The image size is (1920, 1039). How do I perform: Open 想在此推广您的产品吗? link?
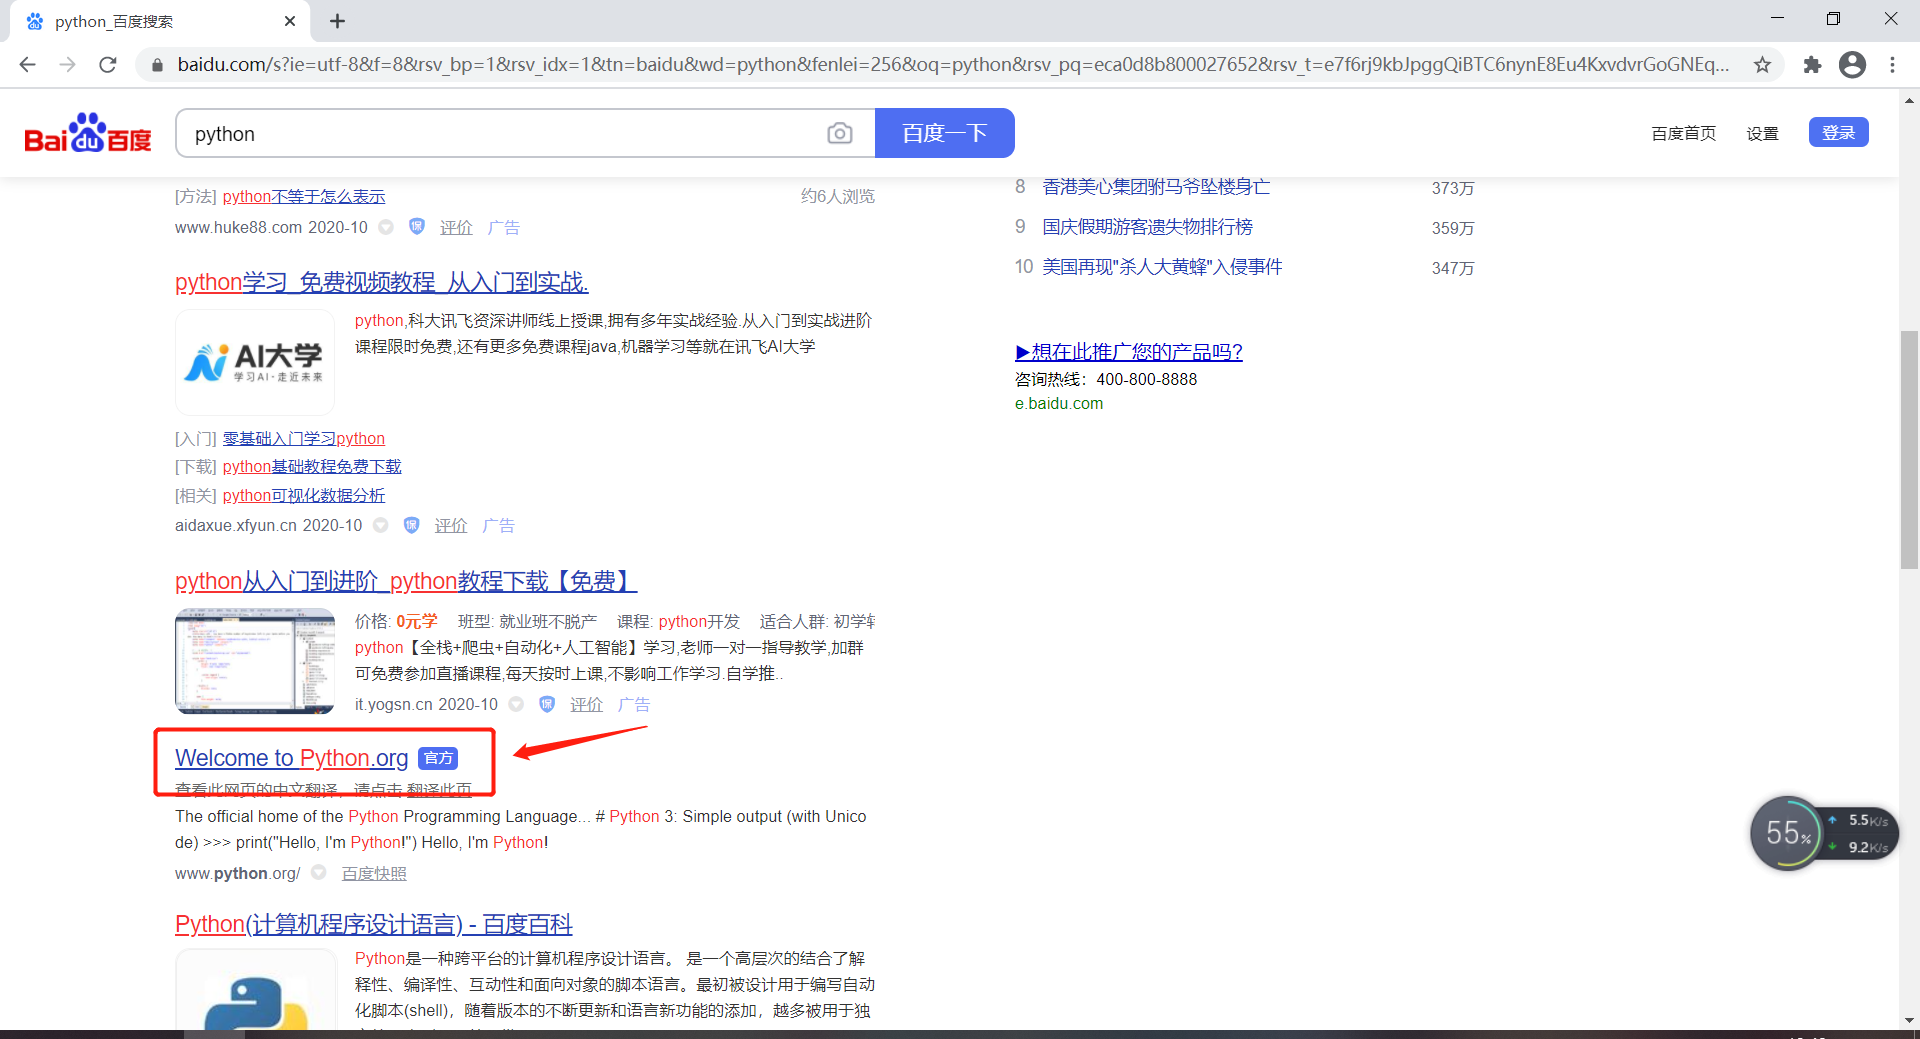pos(1129,351)
